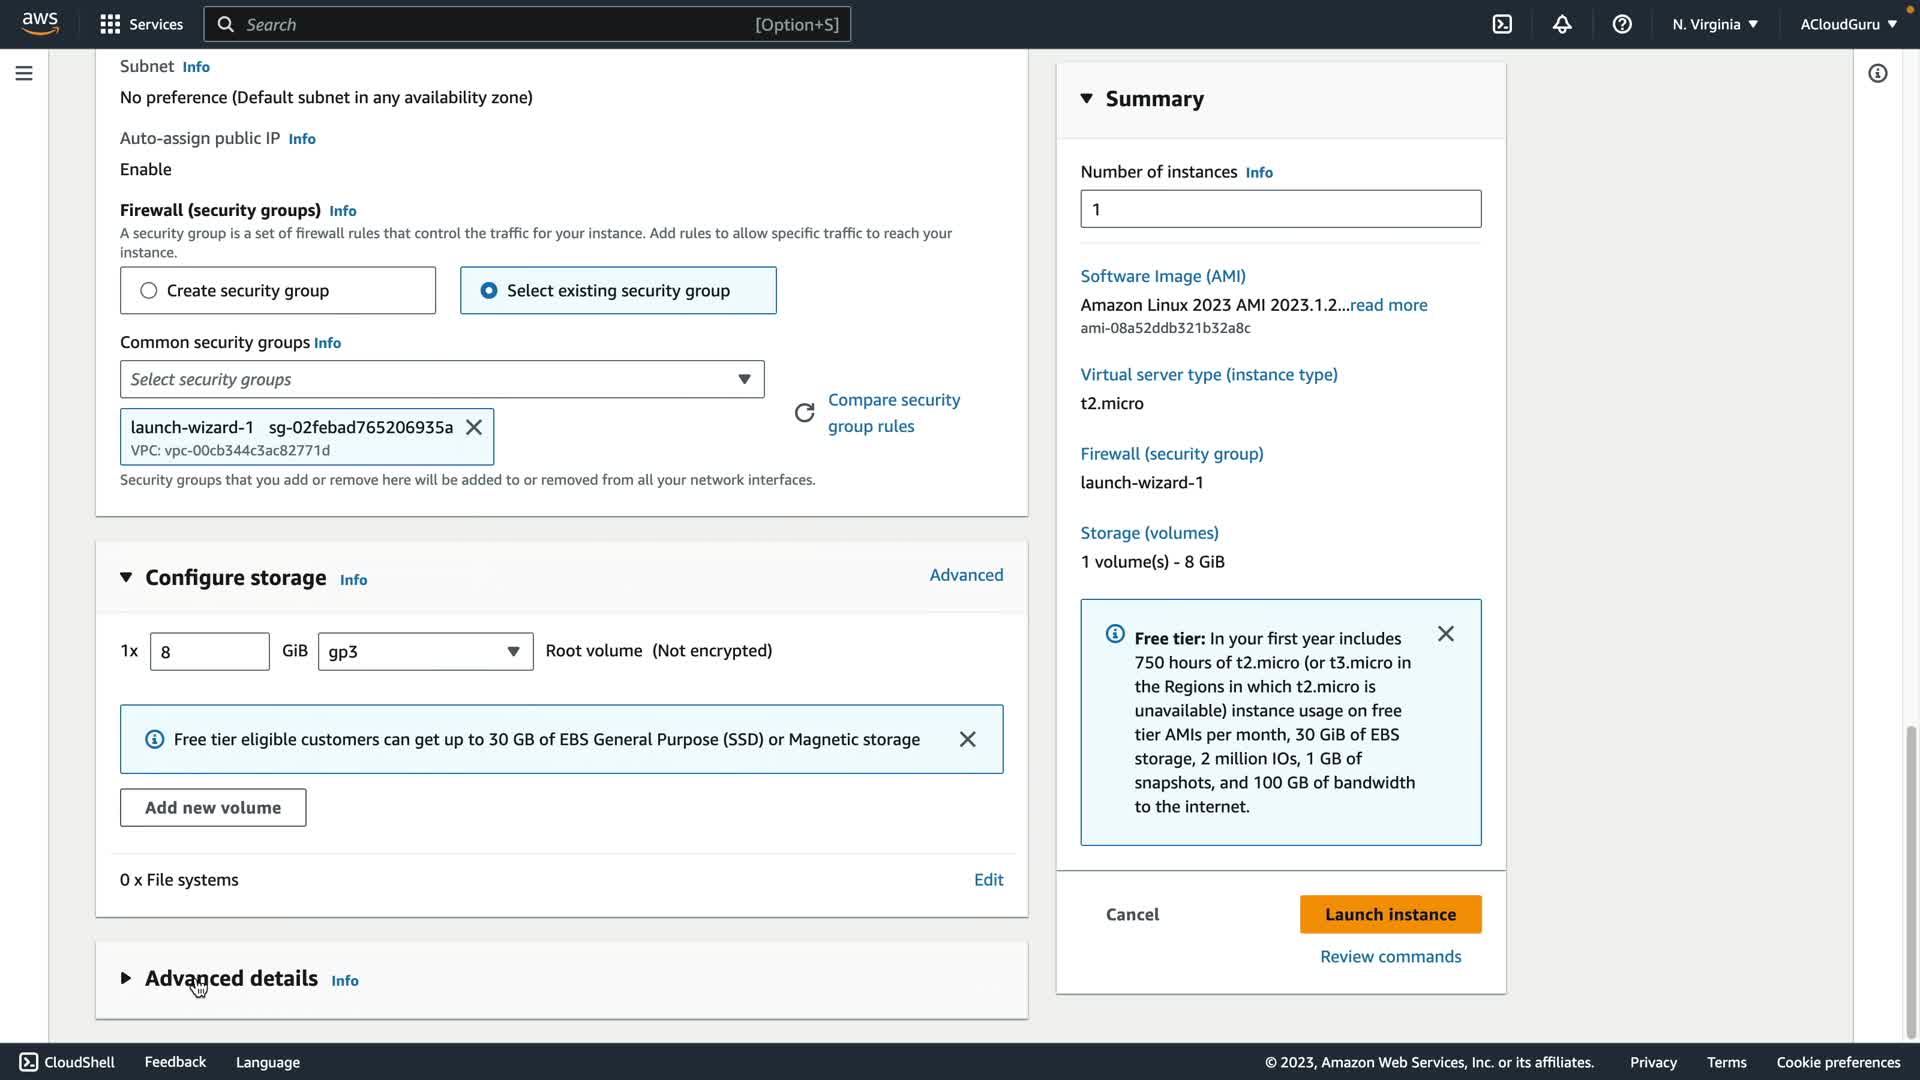The image size is (1920, 1080).
Task: Open CloudShell icon in top navigation bar
Action: 1502,24
